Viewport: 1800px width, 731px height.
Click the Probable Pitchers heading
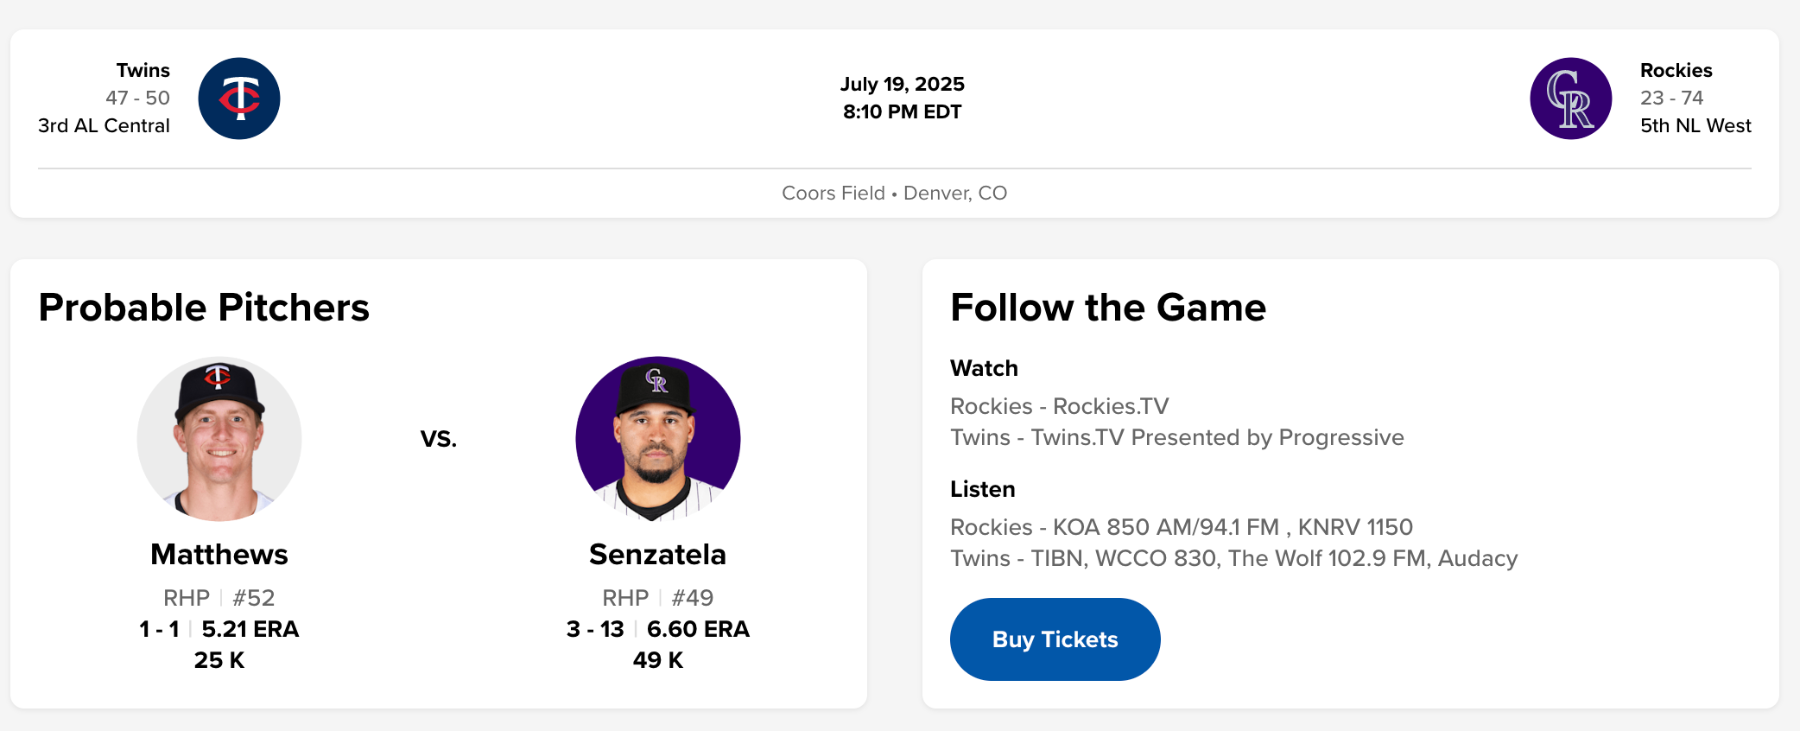pyautogui.click(x=204, y=307)
